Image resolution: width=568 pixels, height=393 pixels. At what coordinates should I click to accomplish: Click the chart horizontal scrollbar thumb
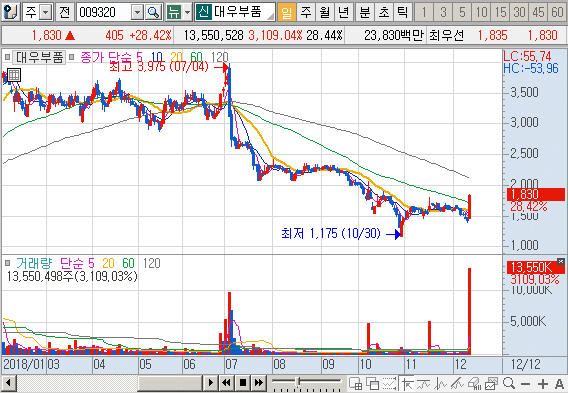point(169,383)
